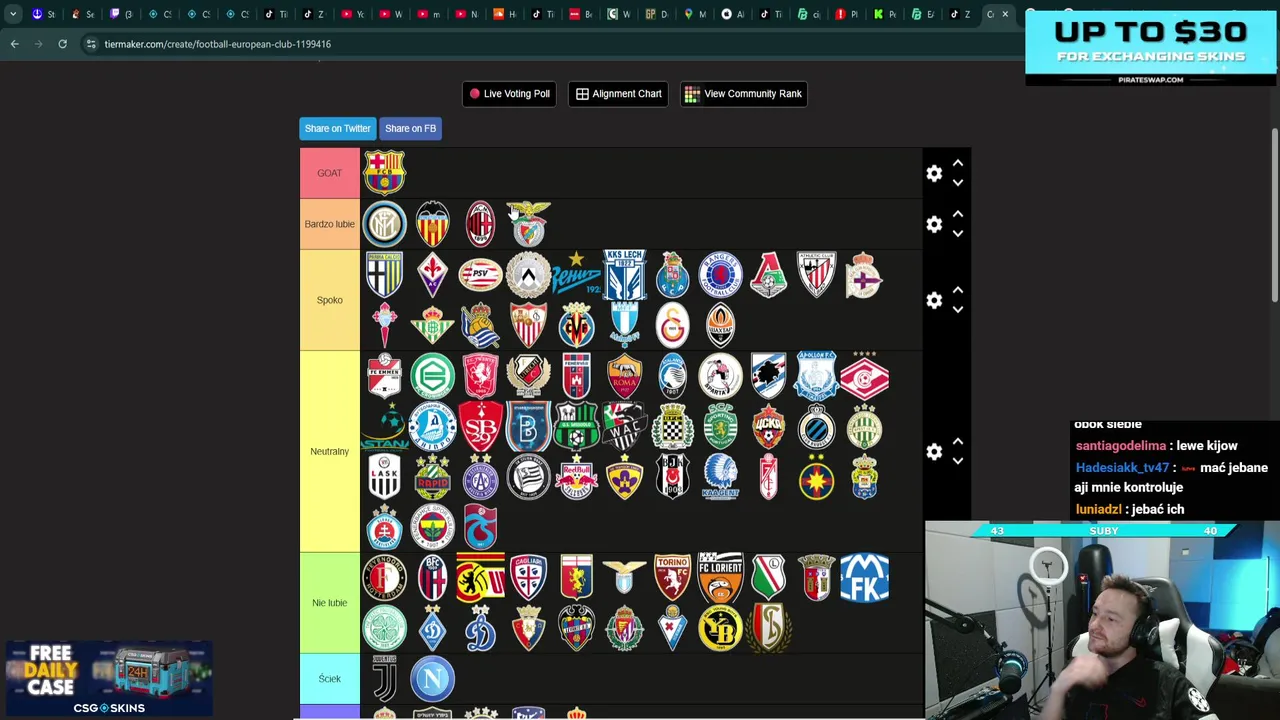Select FC Barcelona crest in GOAT tier
The image size is (1280, 720).
tap(384, 173)
